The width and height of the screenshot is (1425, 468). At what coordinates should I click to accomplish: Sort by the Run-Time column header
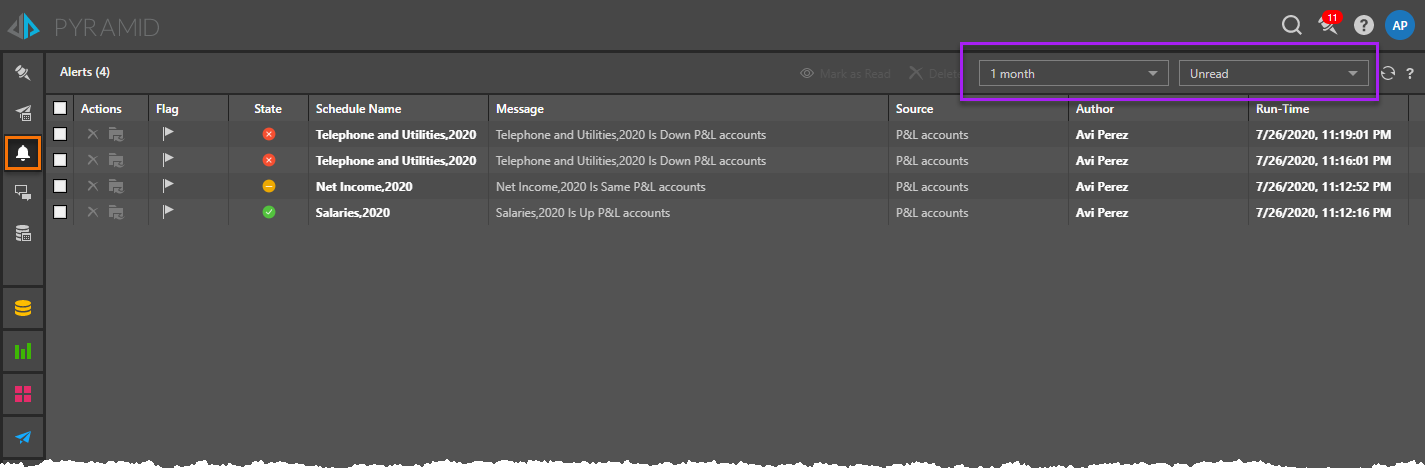point(1282,109)
